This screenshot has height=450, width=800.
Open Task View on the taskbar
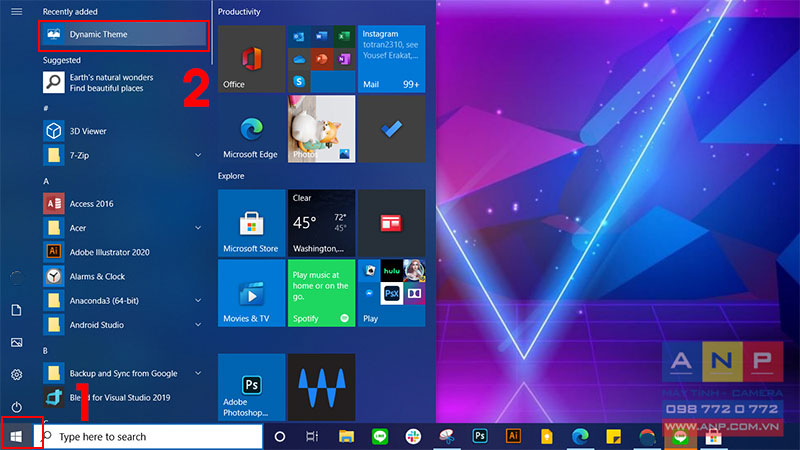(x=312, y=437)
